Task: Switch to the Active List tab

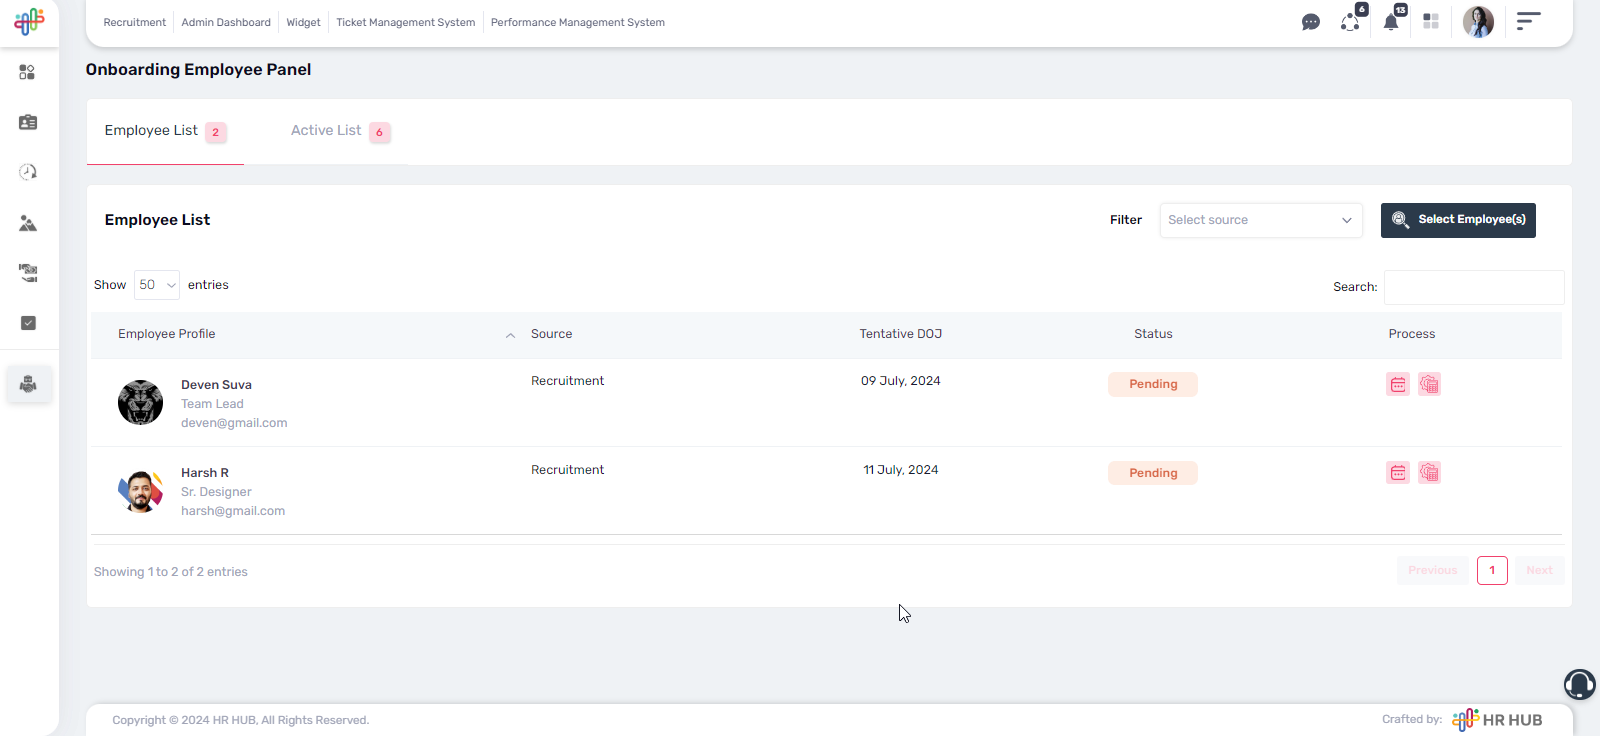Action: pyautogui.click(x=327, y=131)
